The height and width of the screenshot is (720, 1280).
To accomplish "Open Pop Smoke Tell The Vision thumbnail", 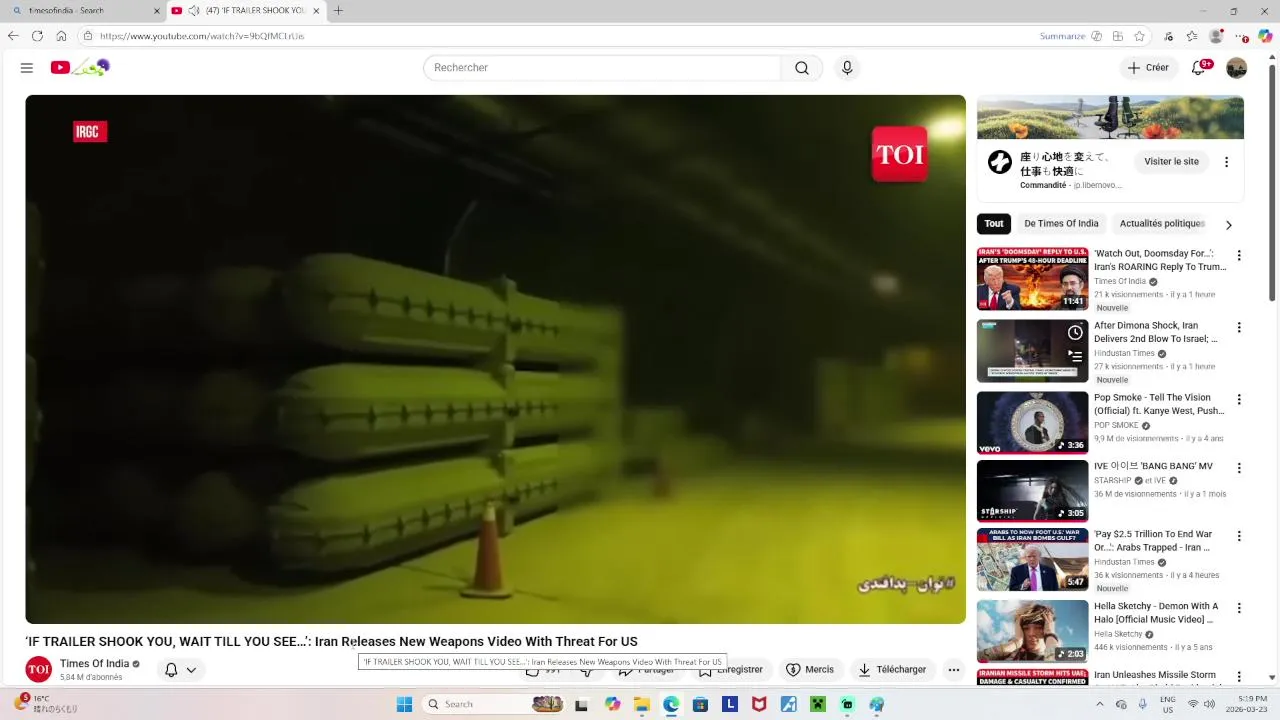I will [1032, 423].
